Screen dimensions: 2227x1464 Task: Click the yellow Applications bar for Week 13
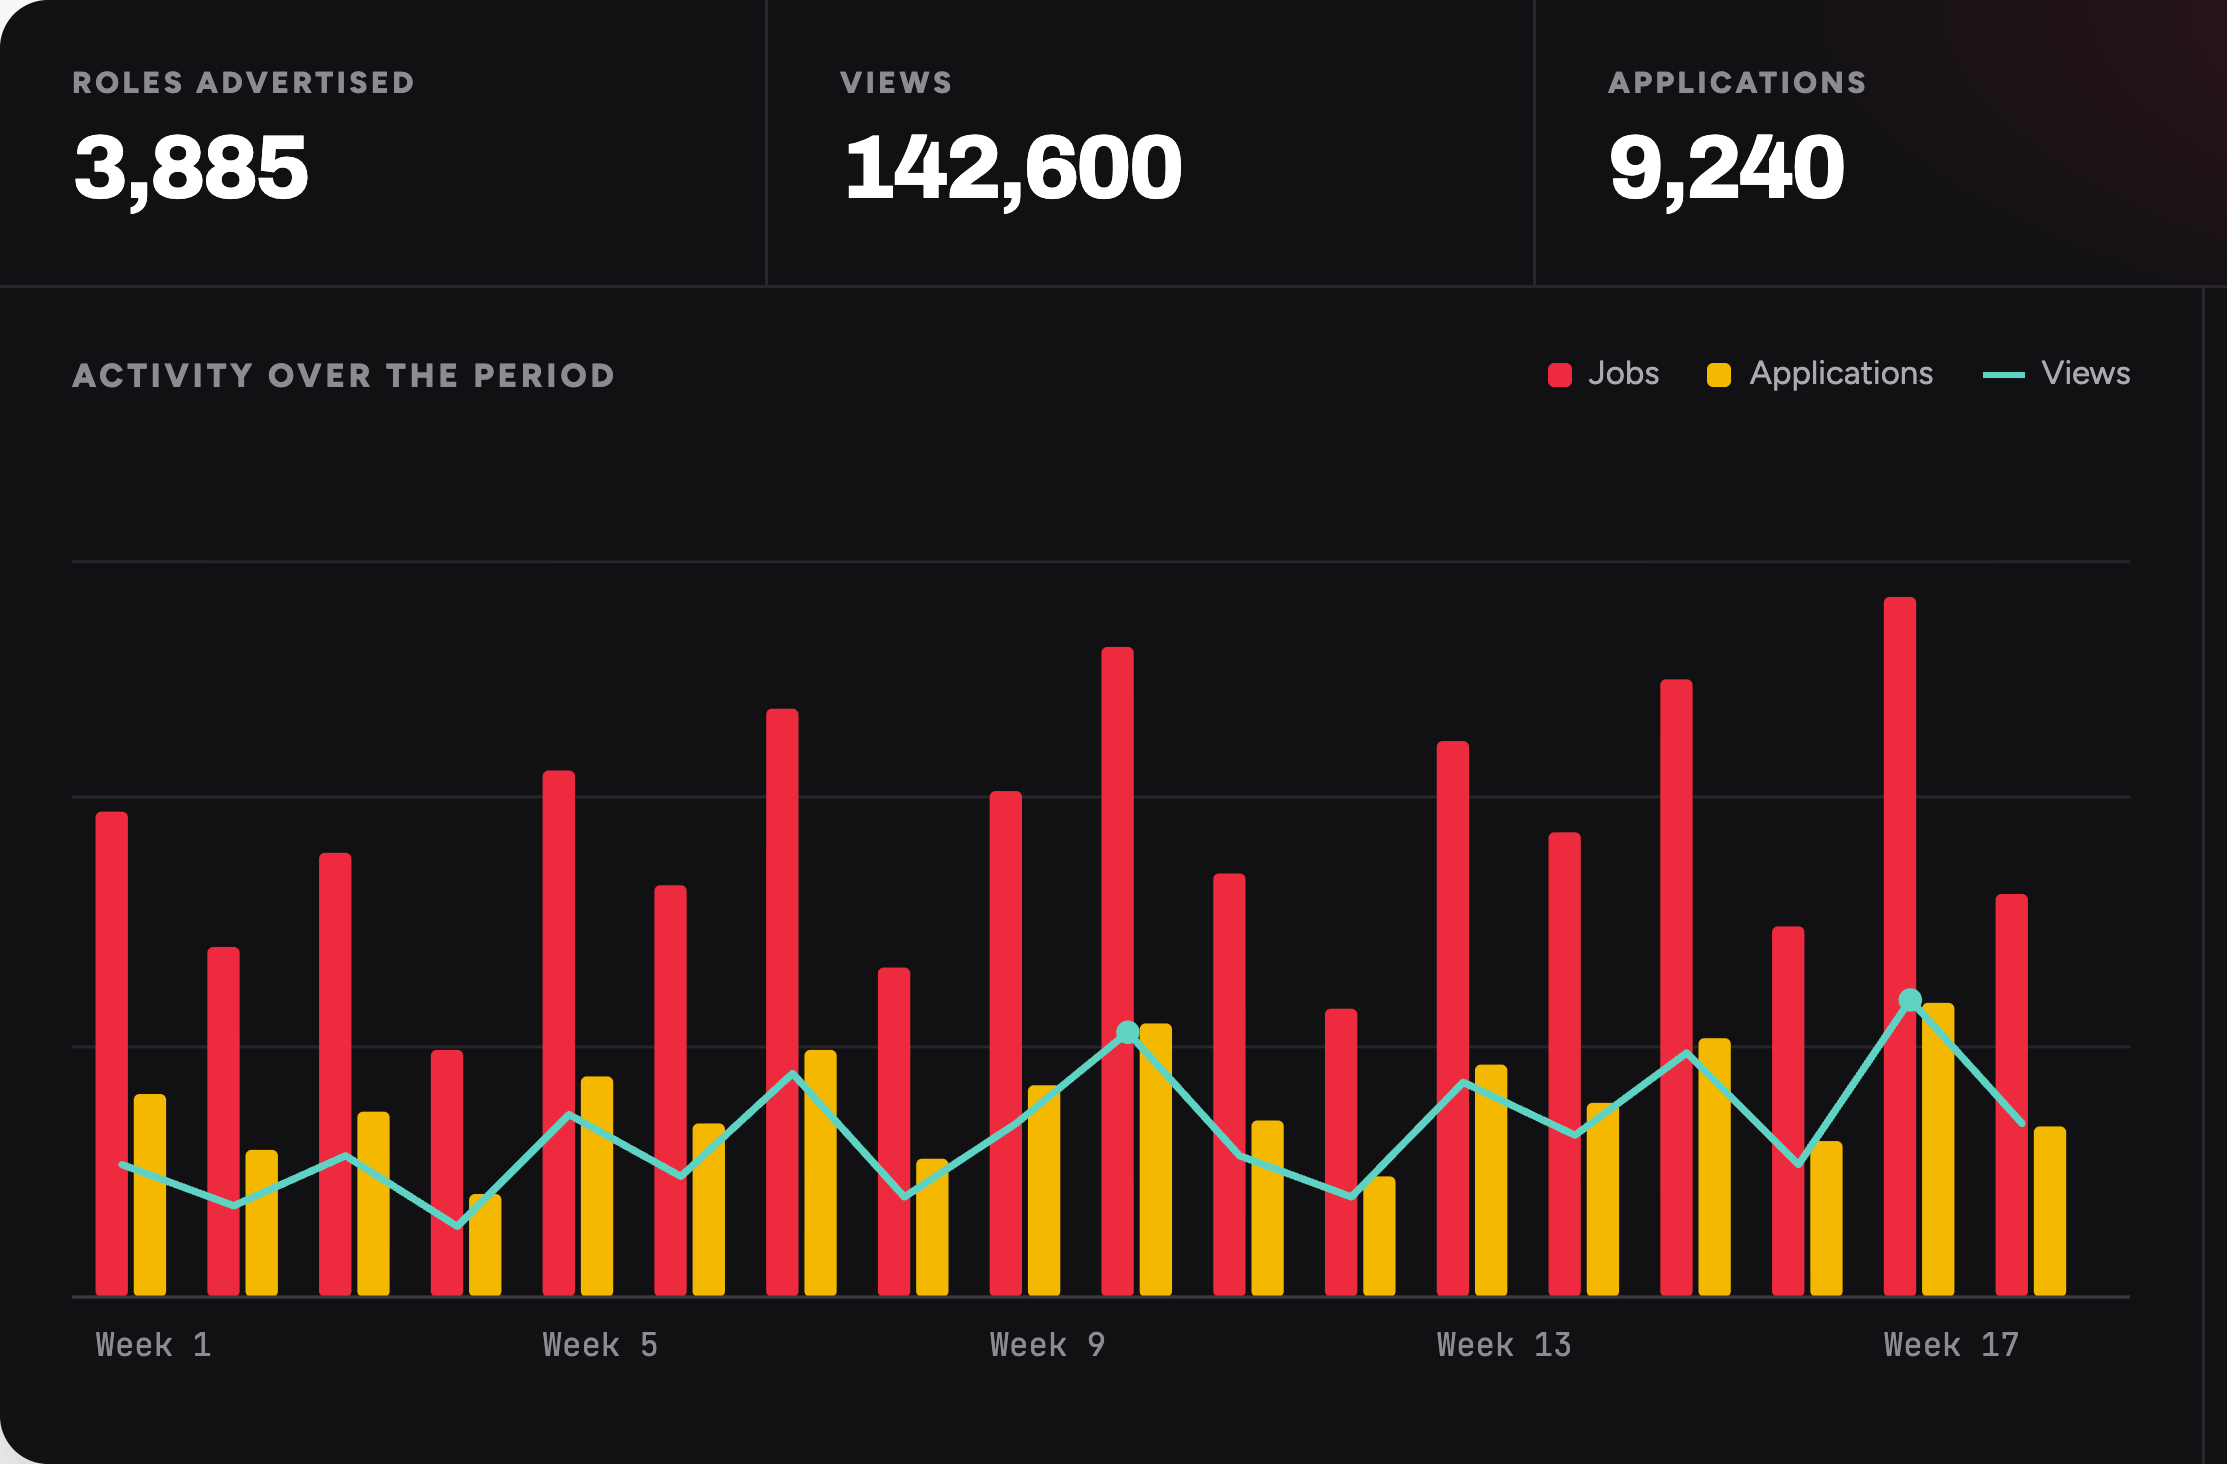(x=1491, y=1180)
